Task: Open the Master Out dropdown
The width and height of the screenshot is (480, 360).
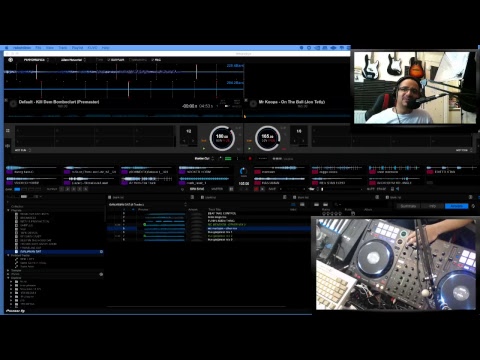Action: coord(204,159)
